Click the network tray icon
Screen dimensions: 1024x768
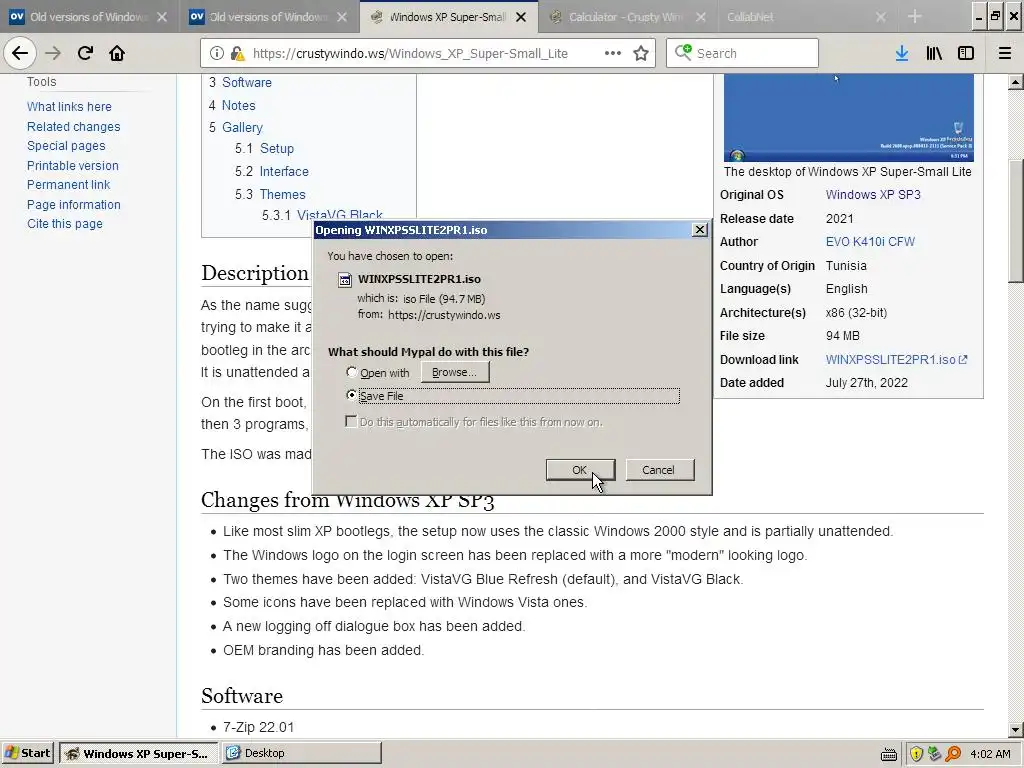tap(935, 754)
